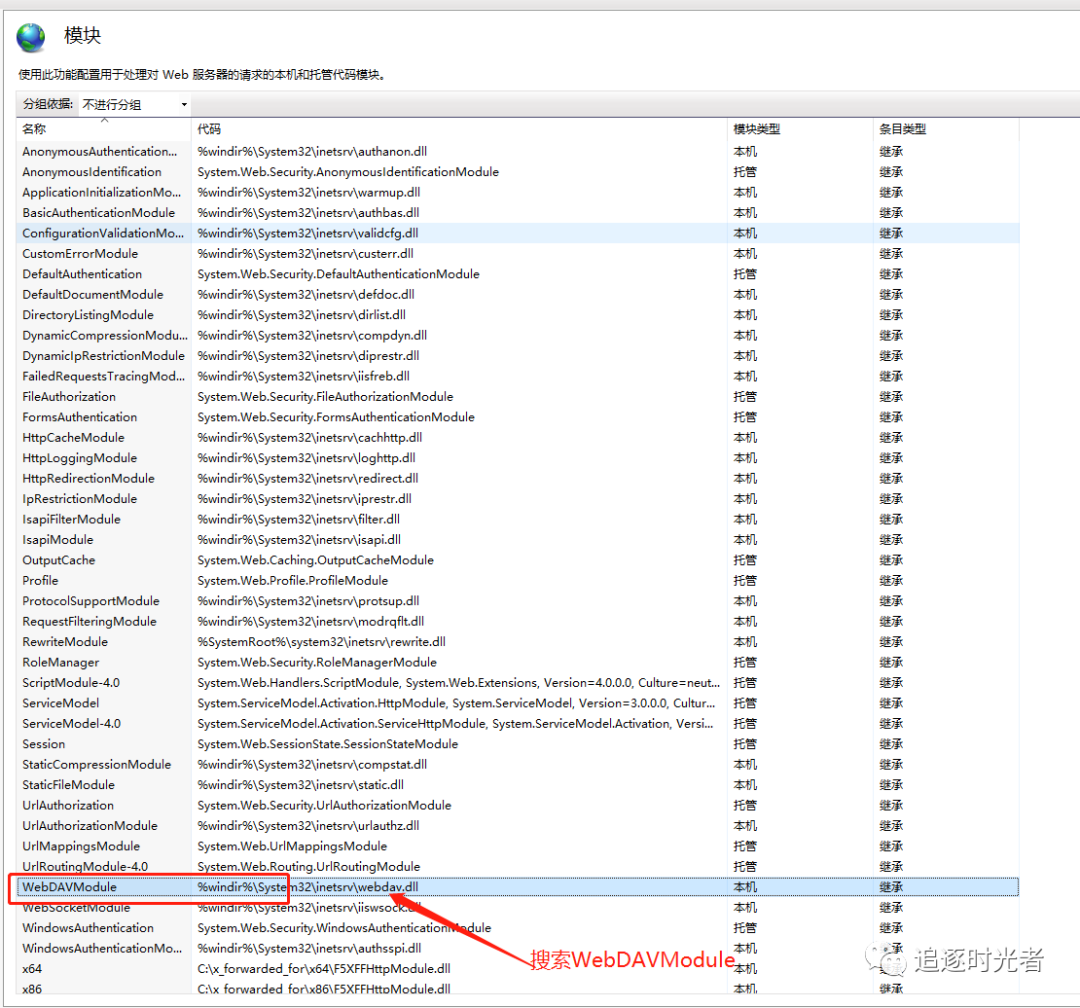Select the Session module entry
Screen dimensions: 1080x1008
tap(44, 744)
